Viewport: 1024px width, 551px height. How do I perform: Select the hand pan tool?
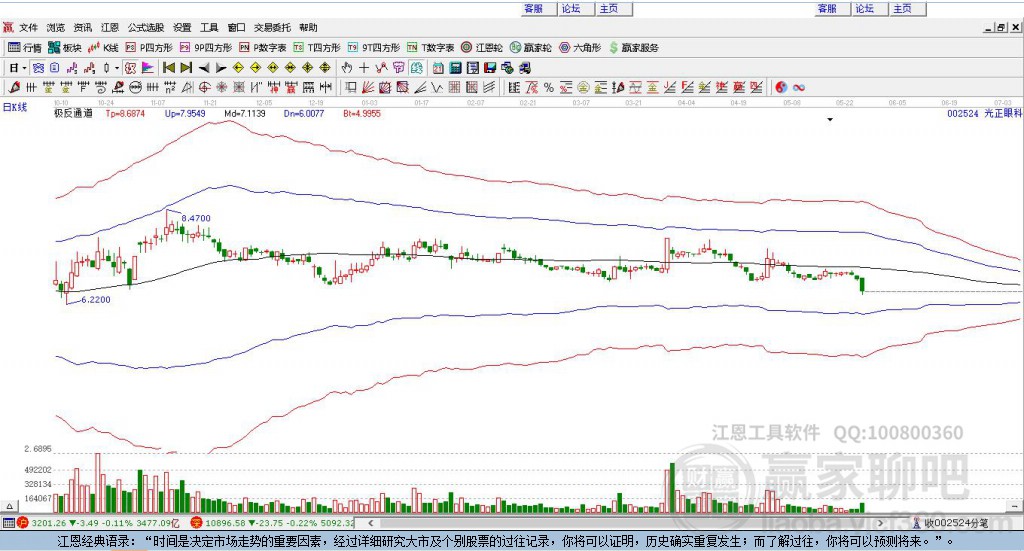click(x=346, y=68)
